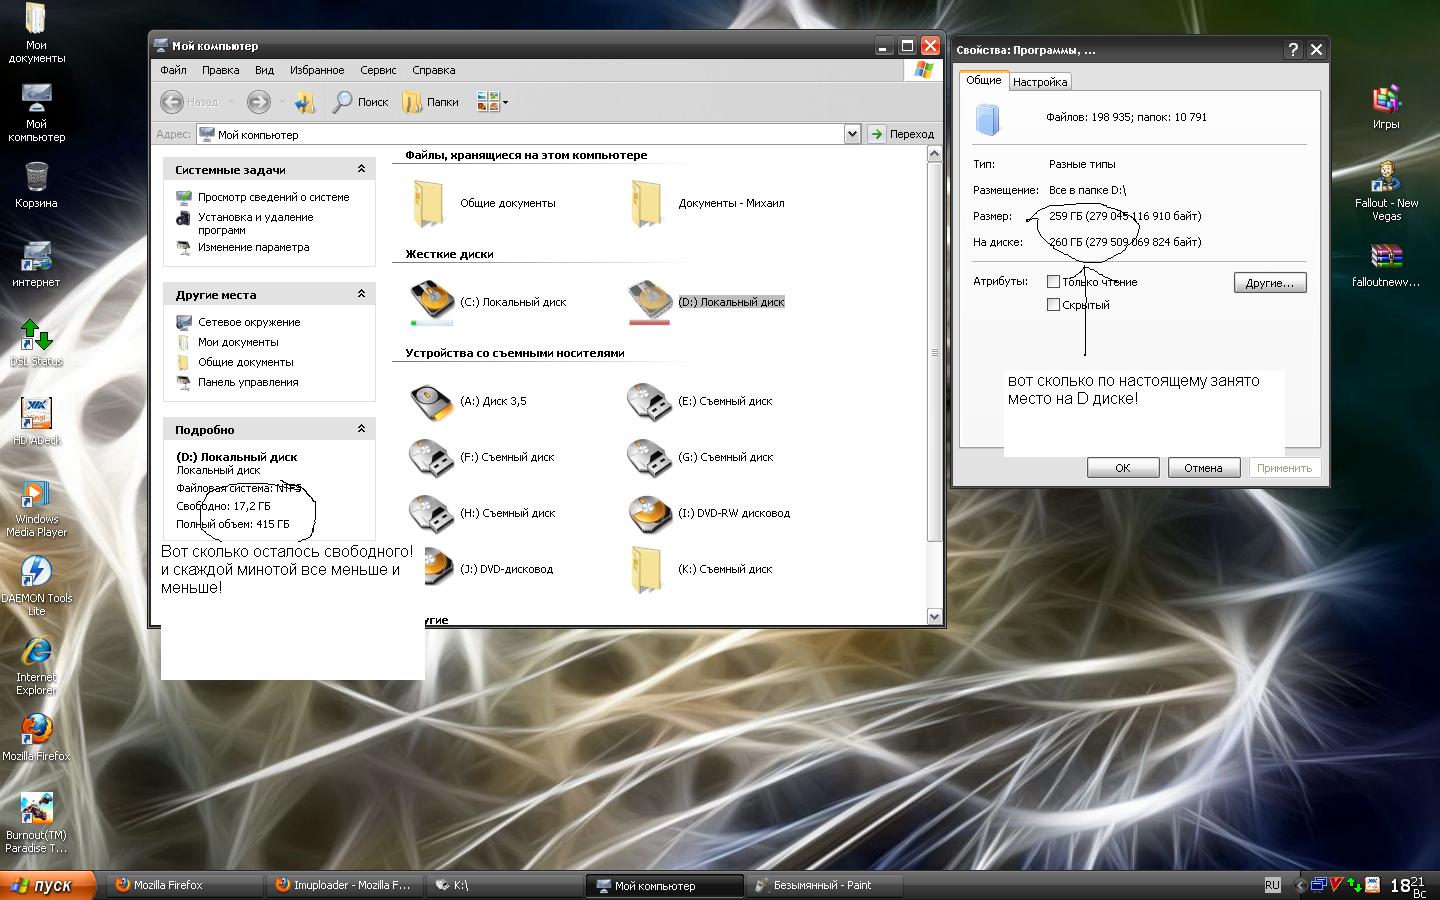Collapse the Системные задачи panel
Image resolution: width=1440 pixels, height=900 pixels.
[x=361, y=169]
